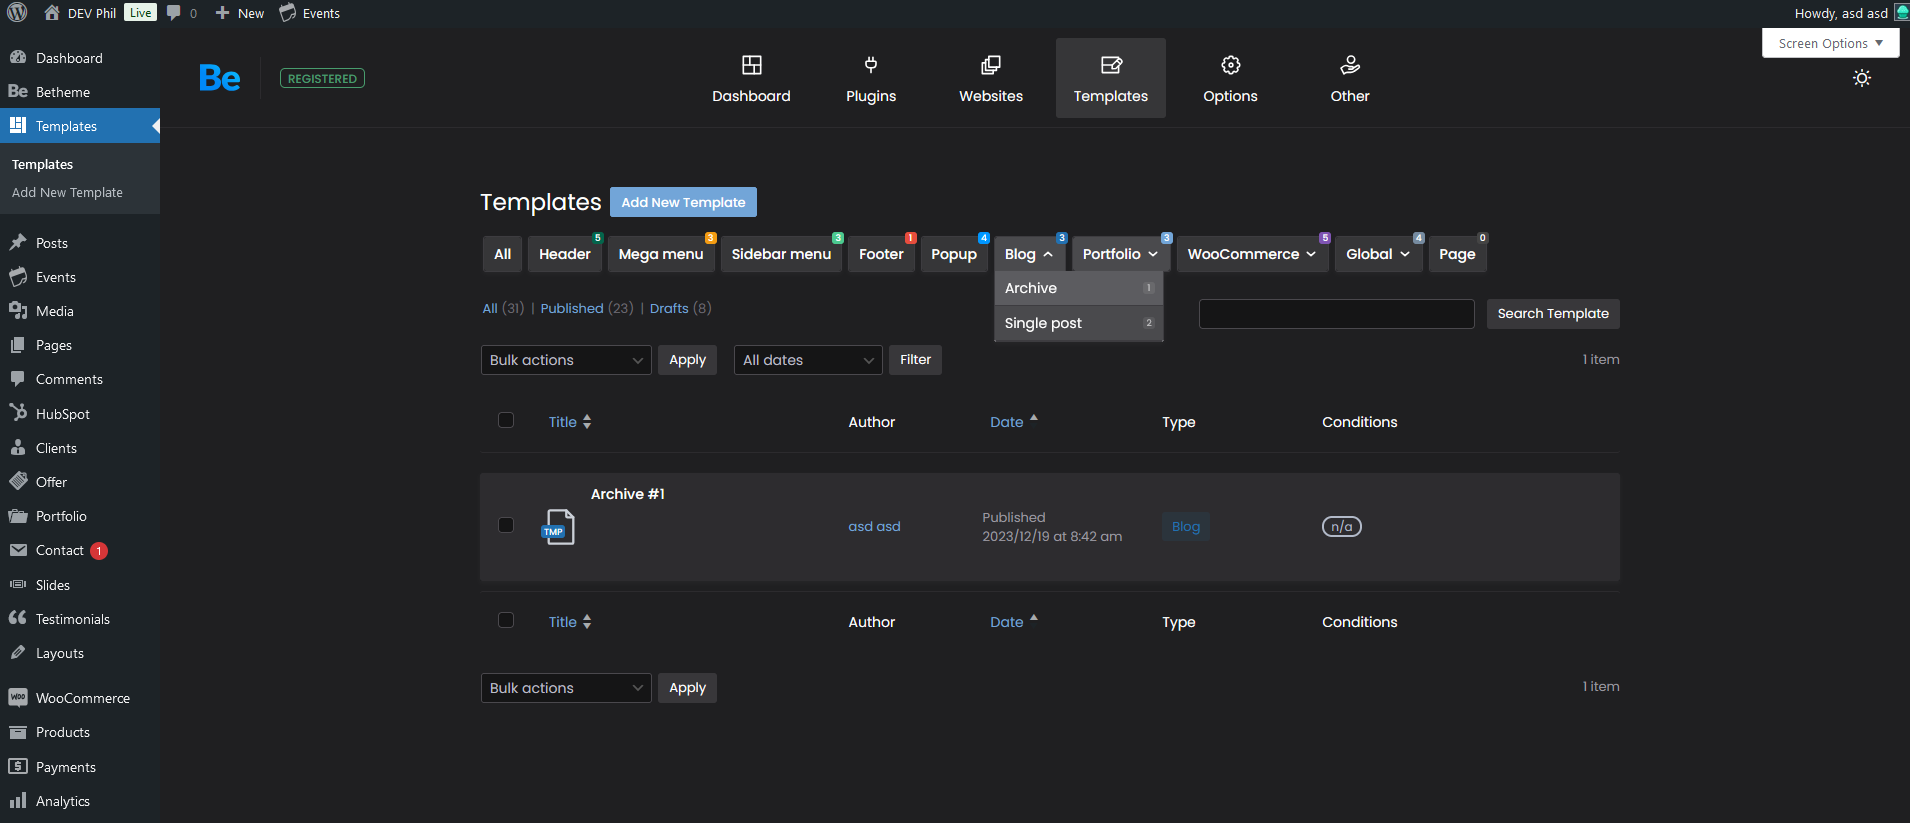The image size is (1910, 823).
Task: Show Drafts templates
Action: click(x=669, y=308)
